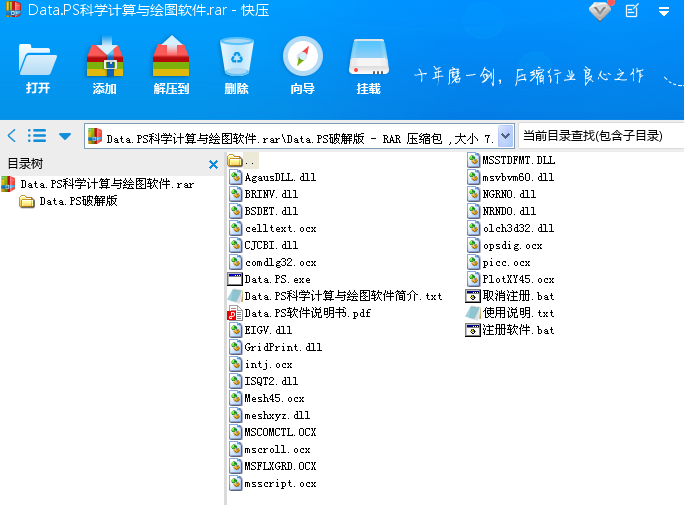Screen dimensions: 684x505
Task: Open the view mode dropdown arrow
Action: pos(65,136)
